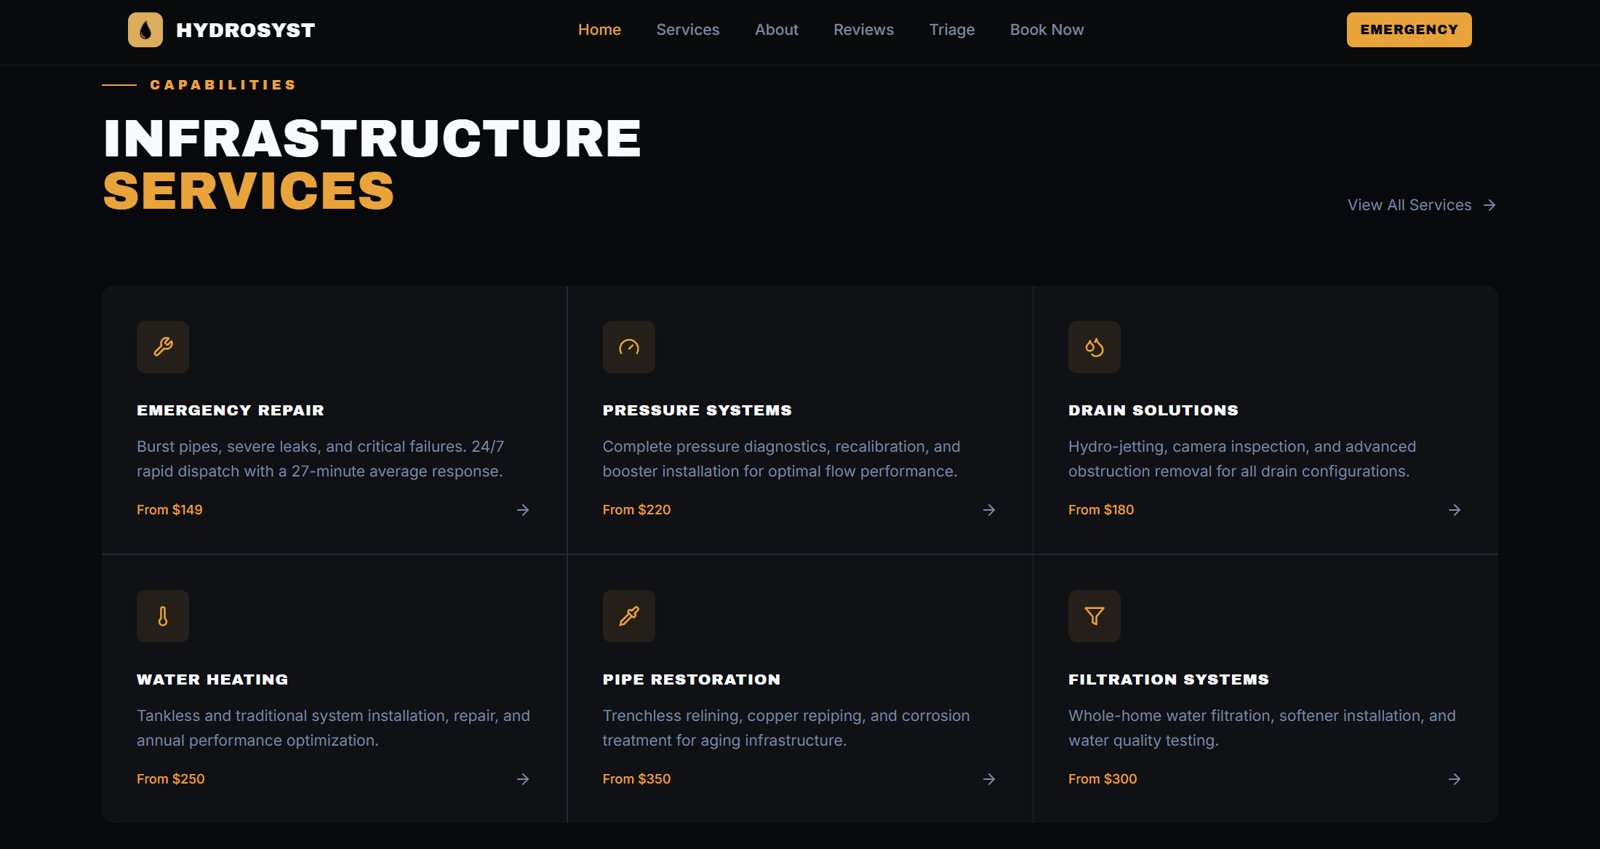Select the Pipe Restoration heading
The width and height of the screenshot is (1600, 849).
691,679
